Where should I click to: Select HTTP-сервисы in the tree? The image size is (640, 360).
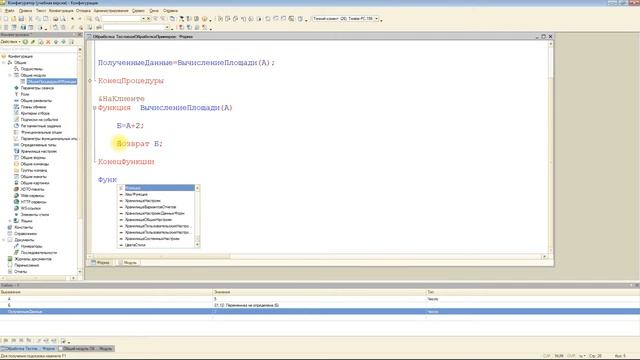(x=33, y=202)
